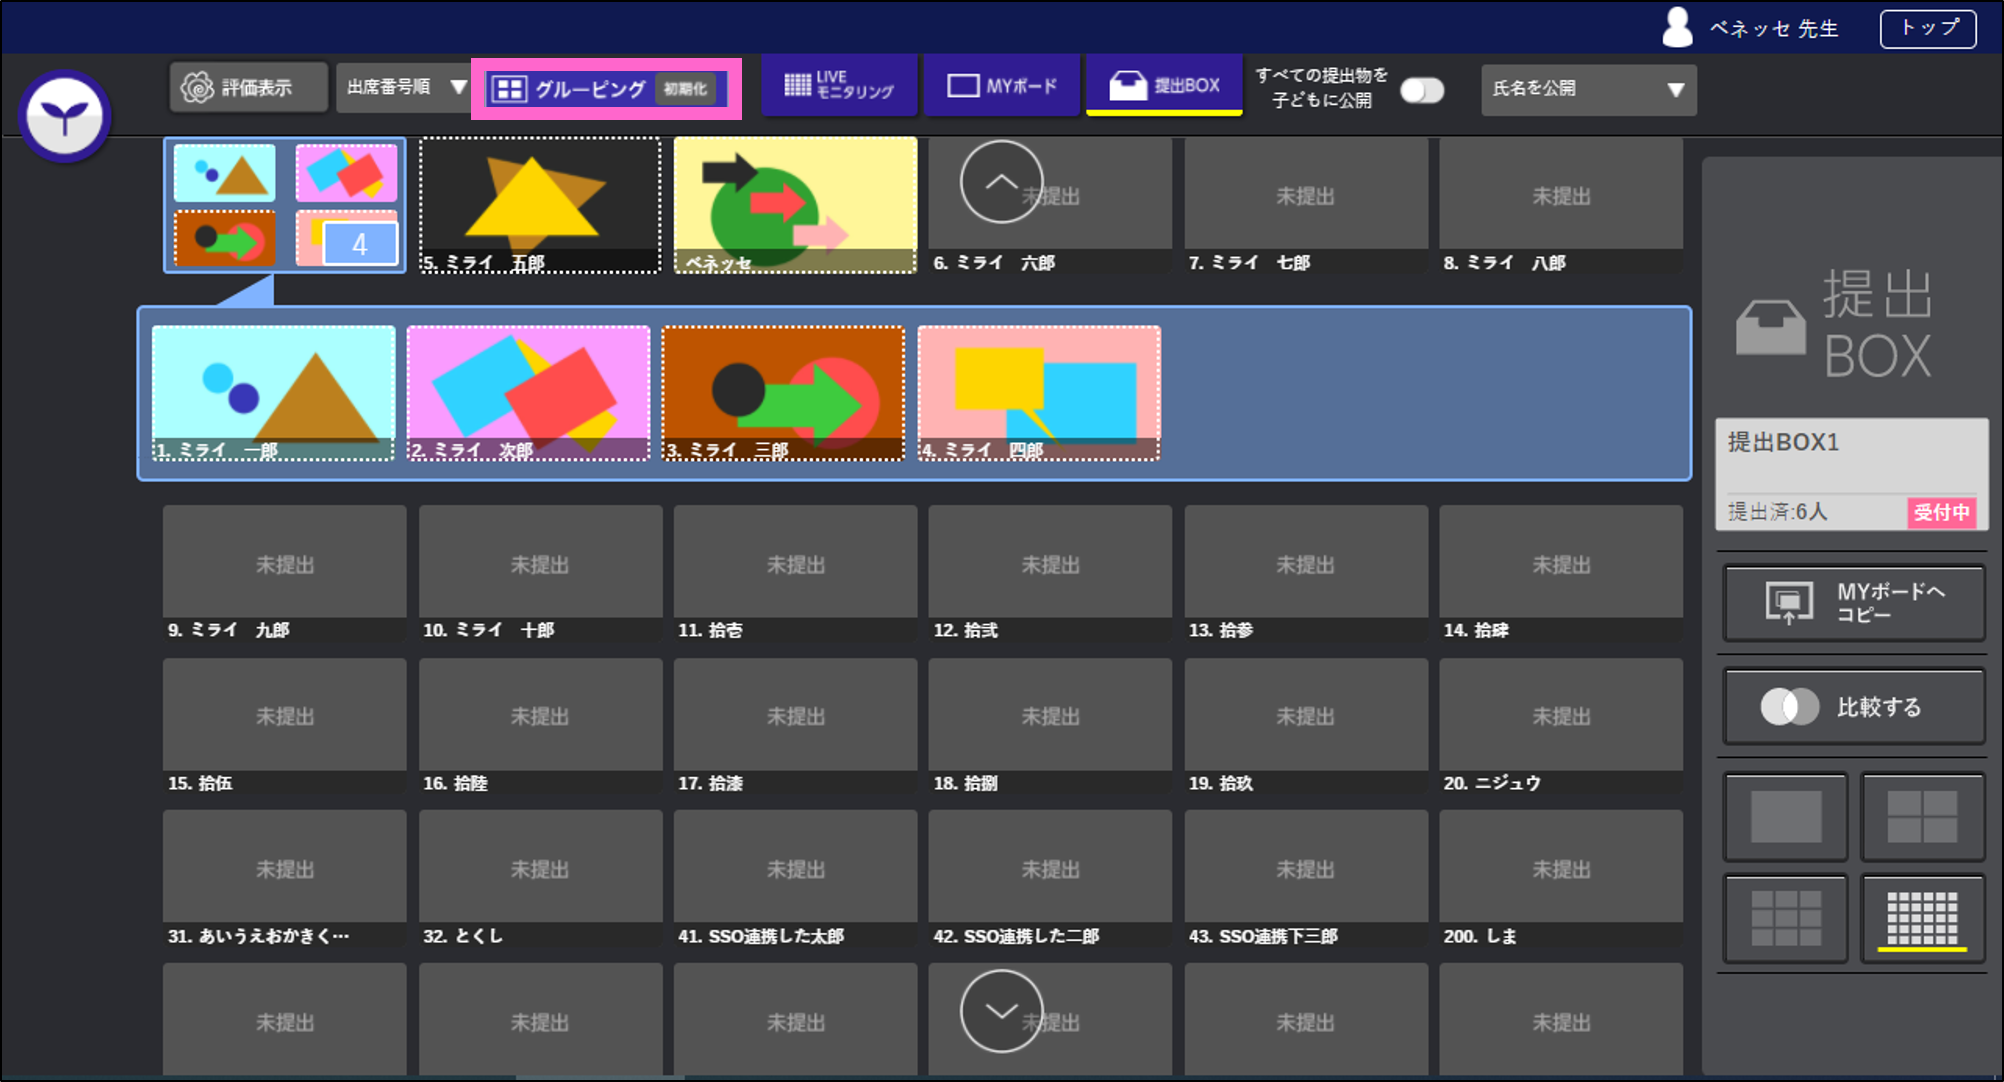Open the 出席番号順 sort dropdown
Image resolution: width=2004 pixels, height=1082 pixels.
(405, 88)
